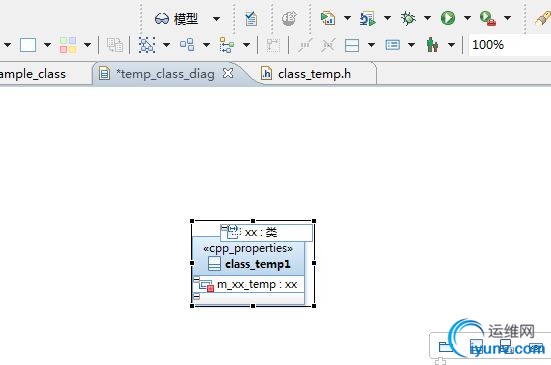Click the «cpp_properties» stereotype label
The height and width of the screenshot is (365, 551).
tap(248, 249)
